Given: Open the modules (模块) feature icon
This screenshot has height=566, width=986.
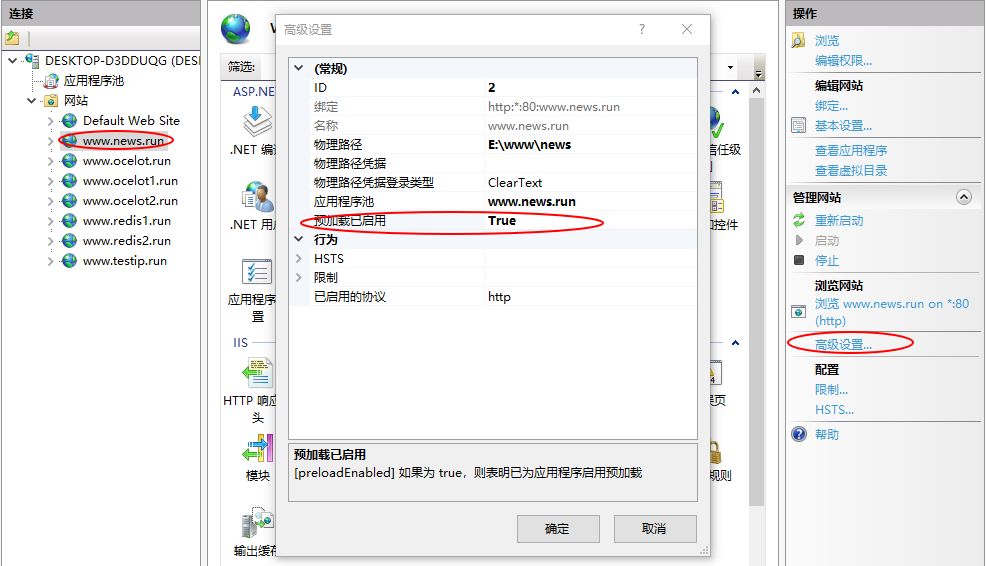Looking at the screenshot, I should click(x=258, y=449).
